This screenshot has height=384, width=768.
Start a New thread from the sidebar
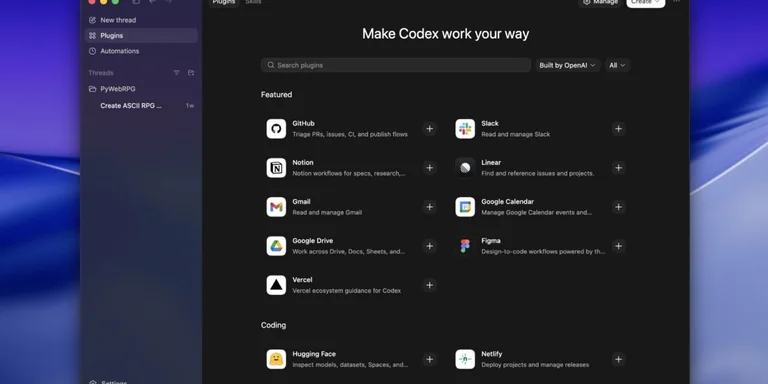pos(141,20)
